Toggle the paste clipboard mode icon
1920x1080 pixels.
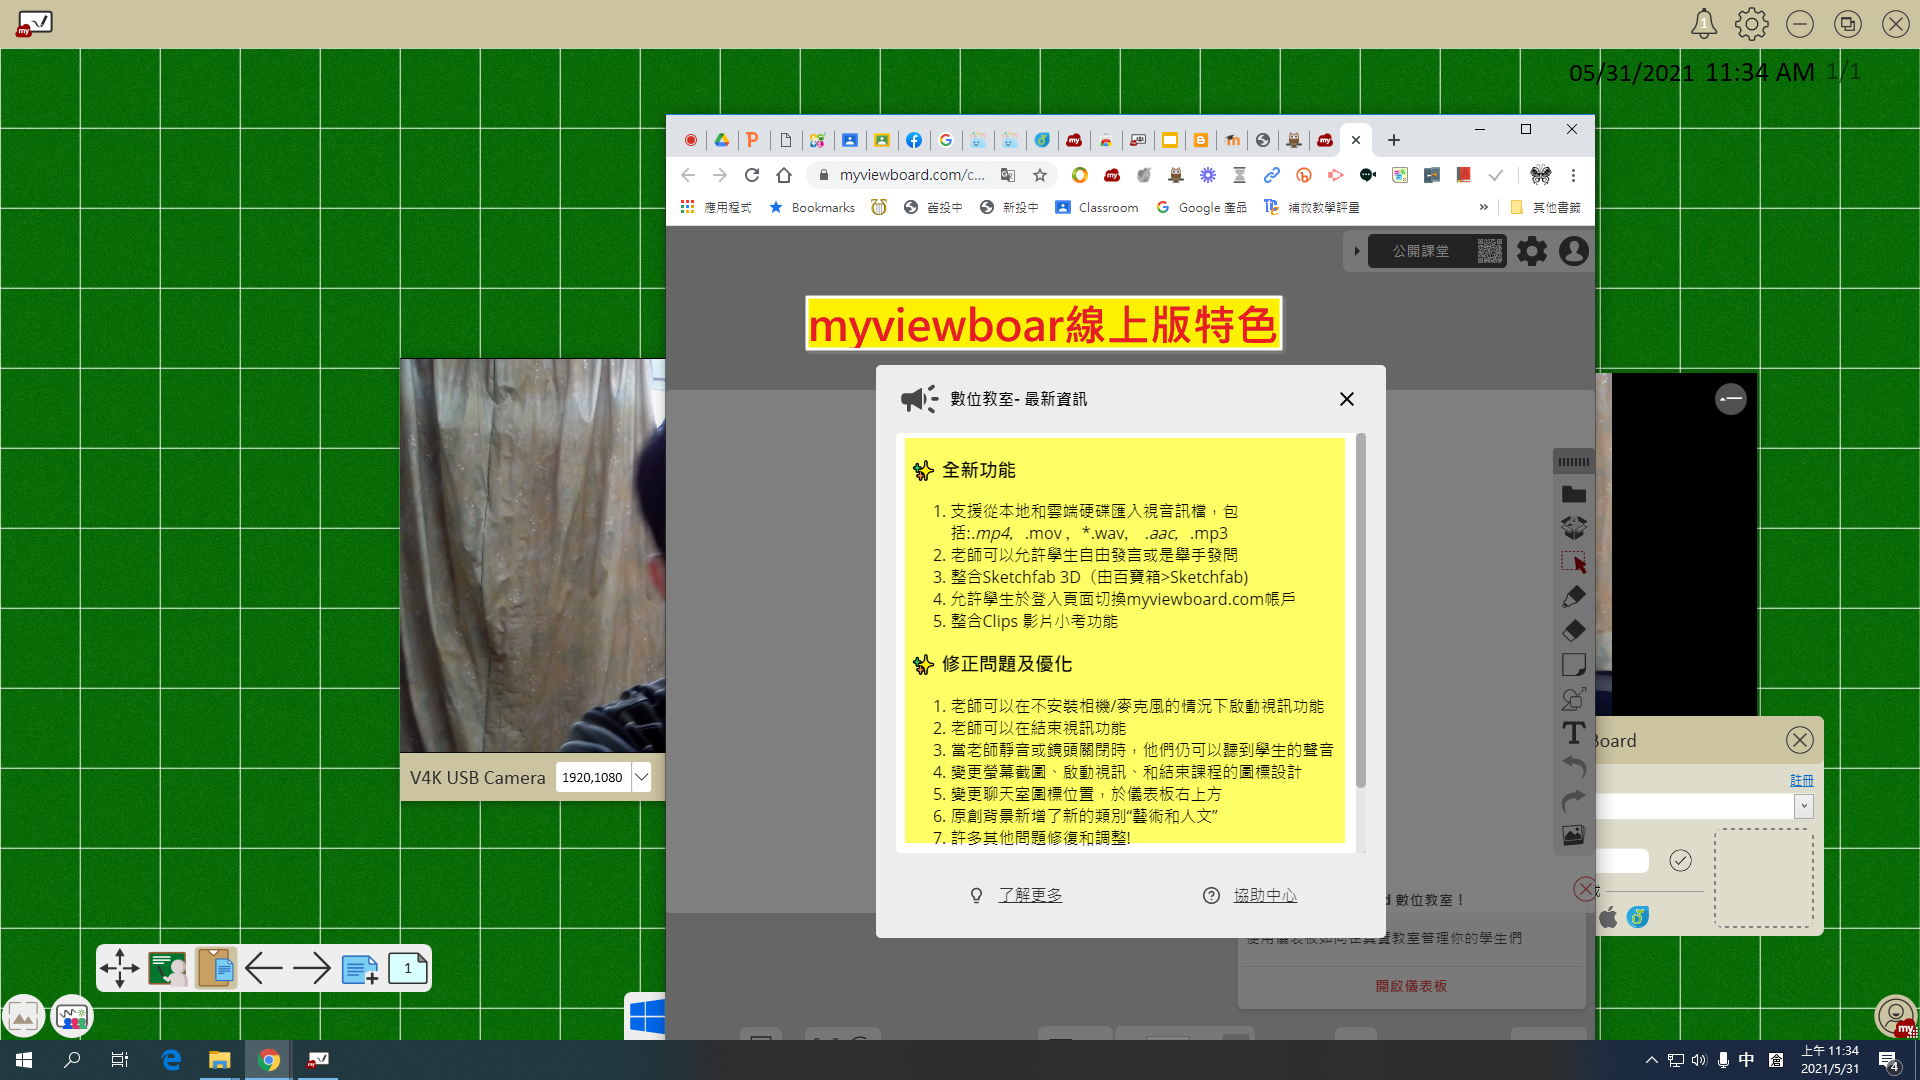(x=215, y=968)
